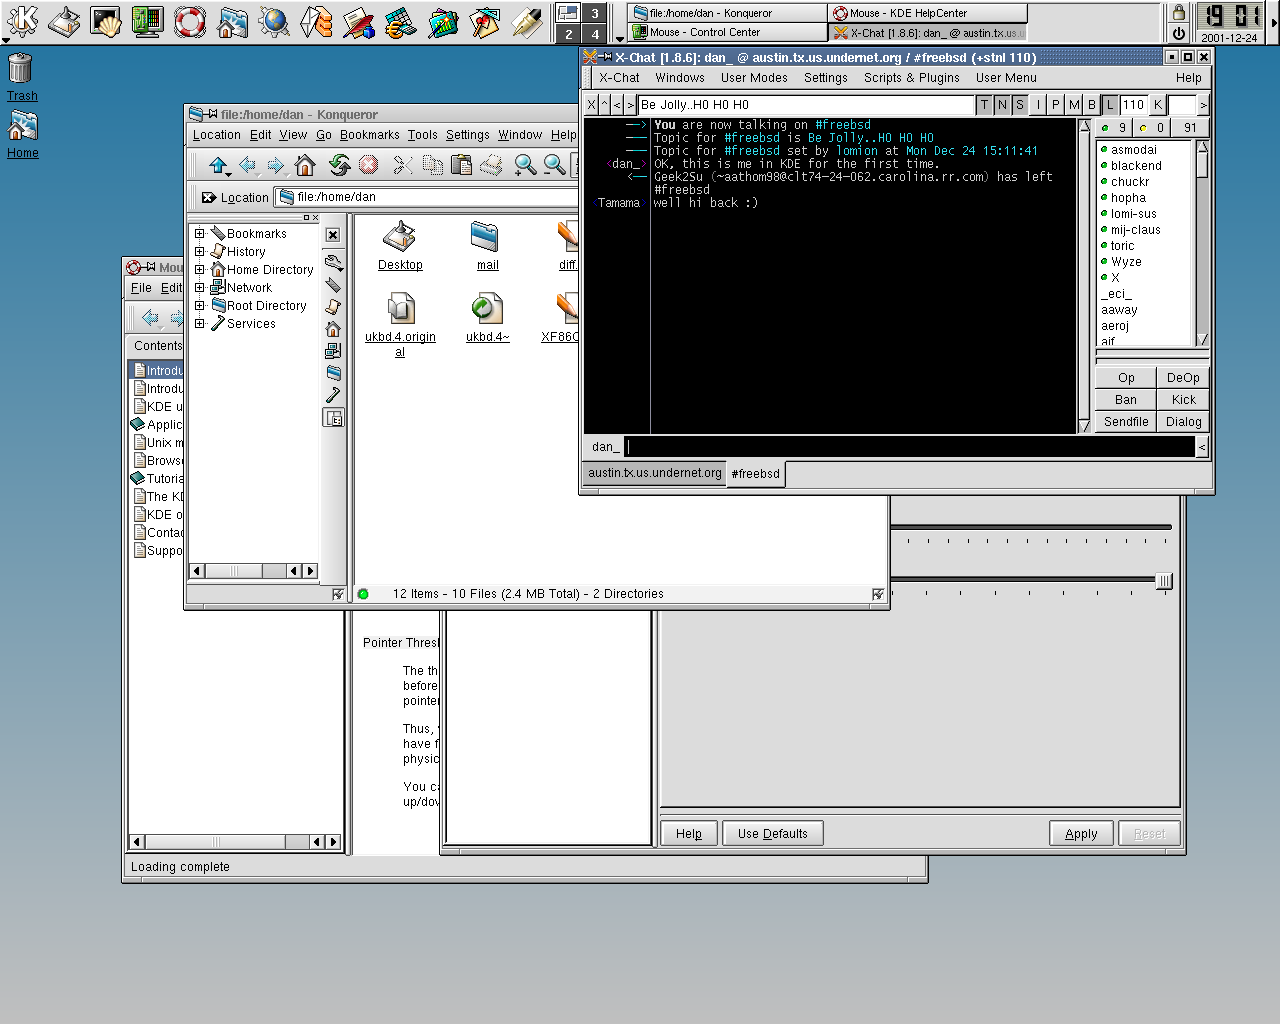Click Konqueror sidebar horizontal scrollbar

[254, 571]
